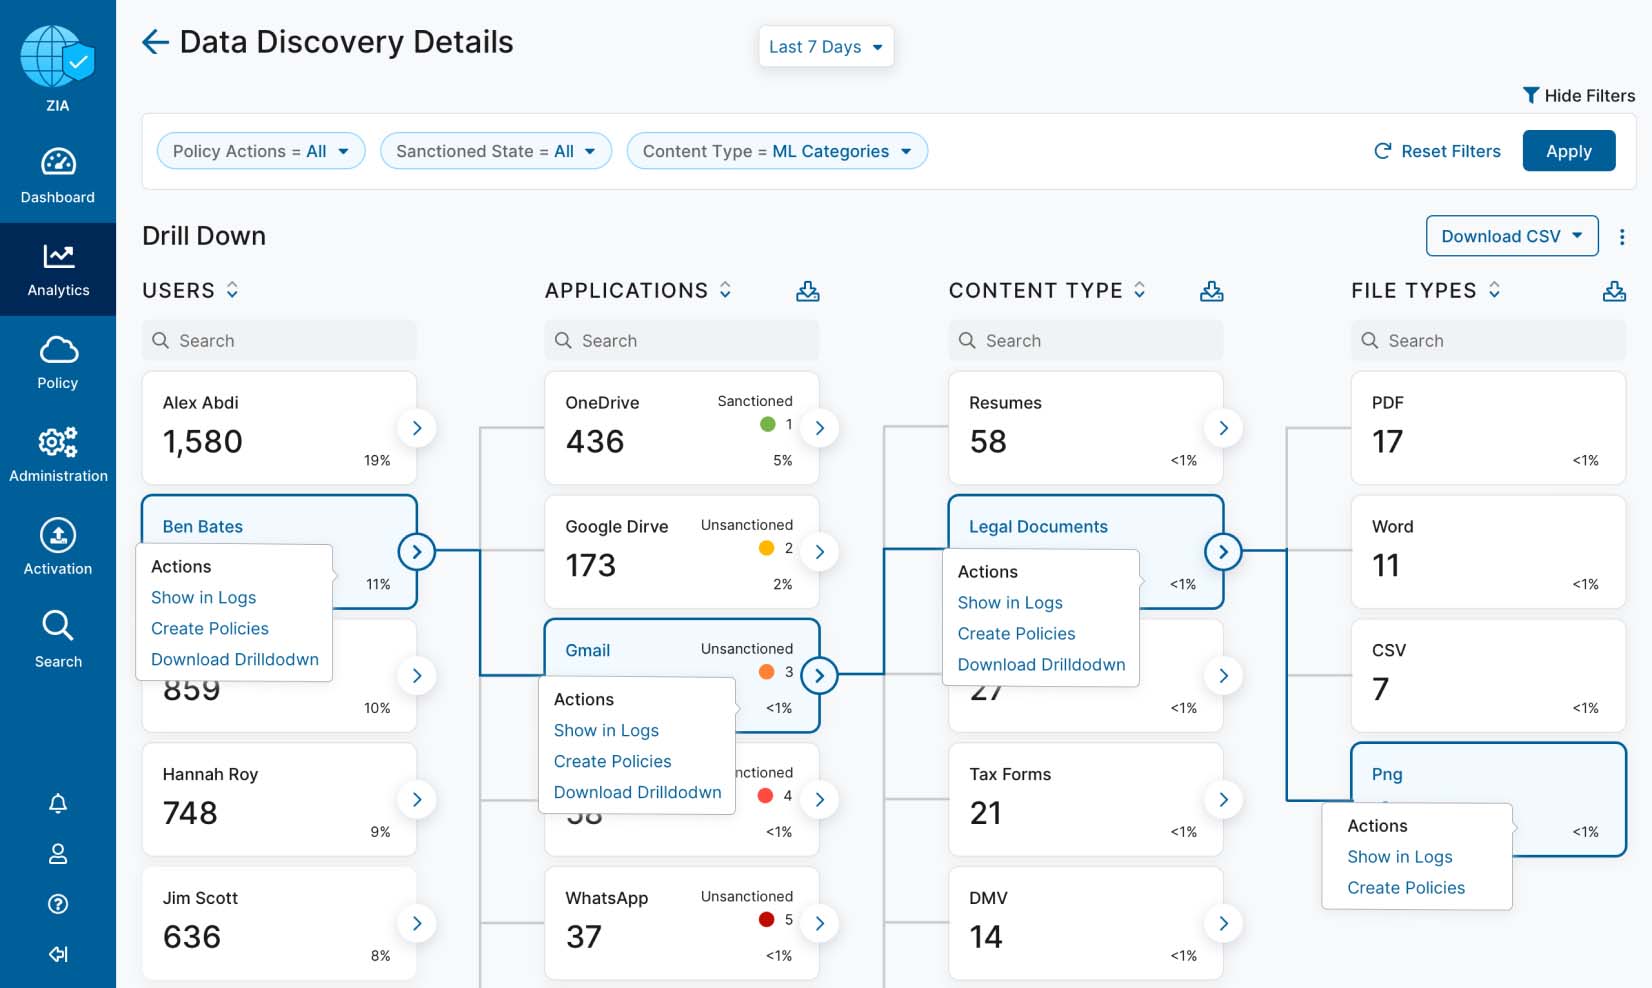Go to Administration in the sidebar

58,454
